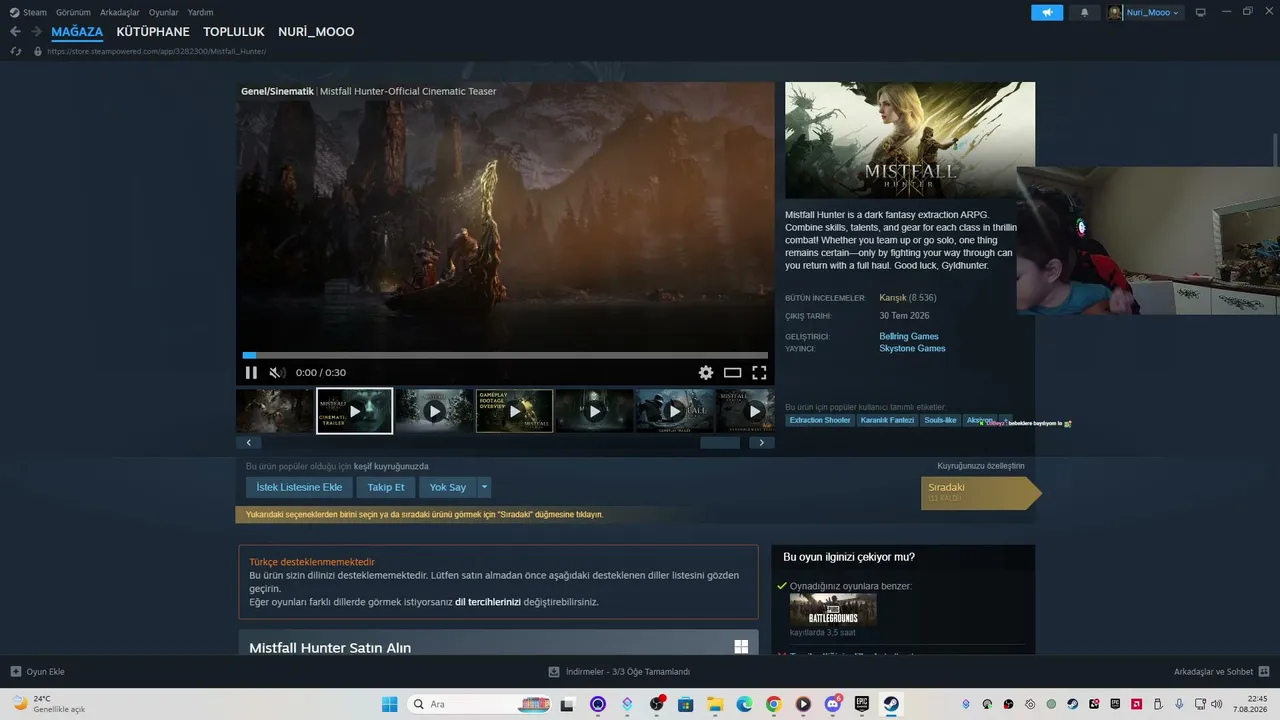
Task: Toggle theater mode in the video player
Action: click(733, 373)
